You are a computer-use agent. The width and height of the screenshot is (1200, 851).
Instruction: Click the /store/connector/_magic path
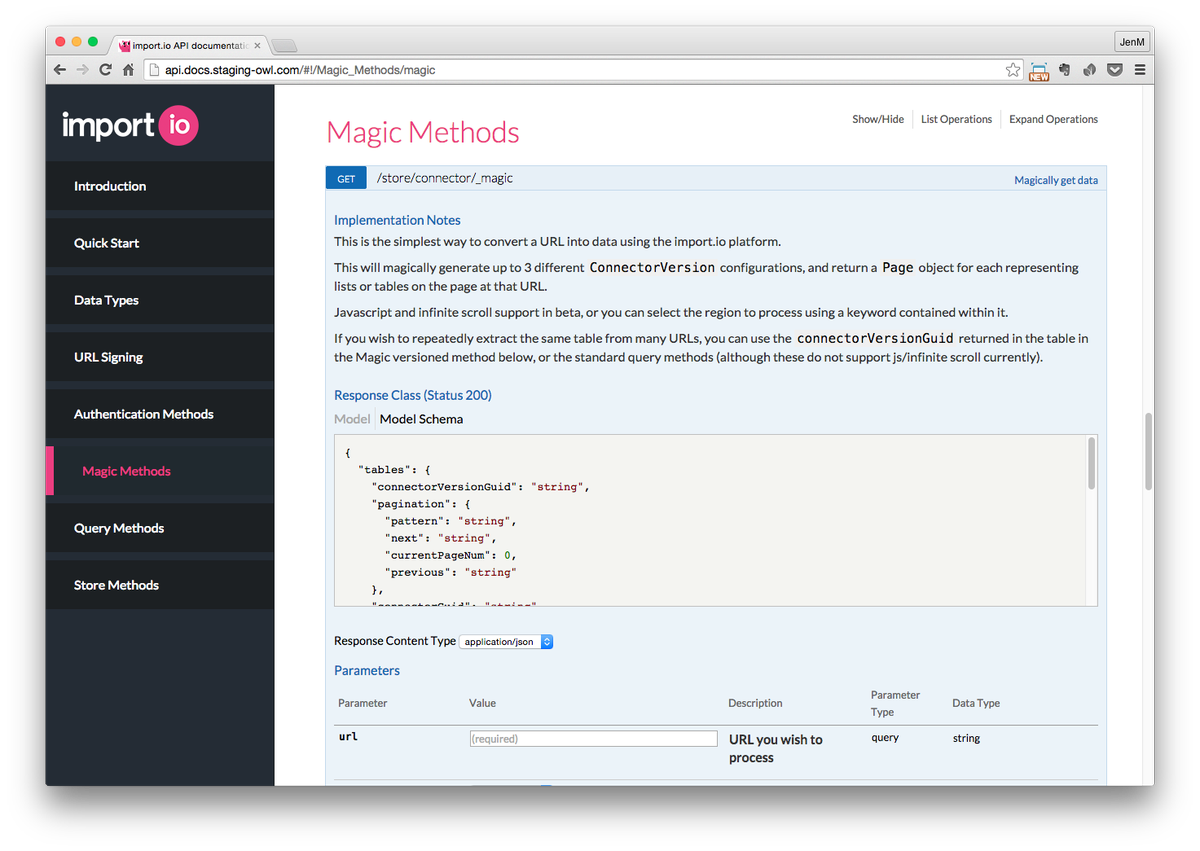pos(445,178)
